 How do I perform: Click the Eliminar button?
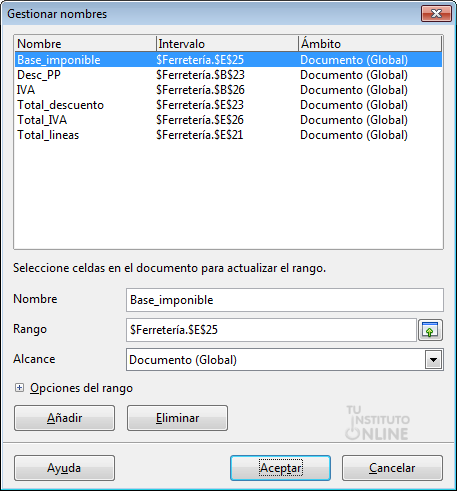point(177,418)
